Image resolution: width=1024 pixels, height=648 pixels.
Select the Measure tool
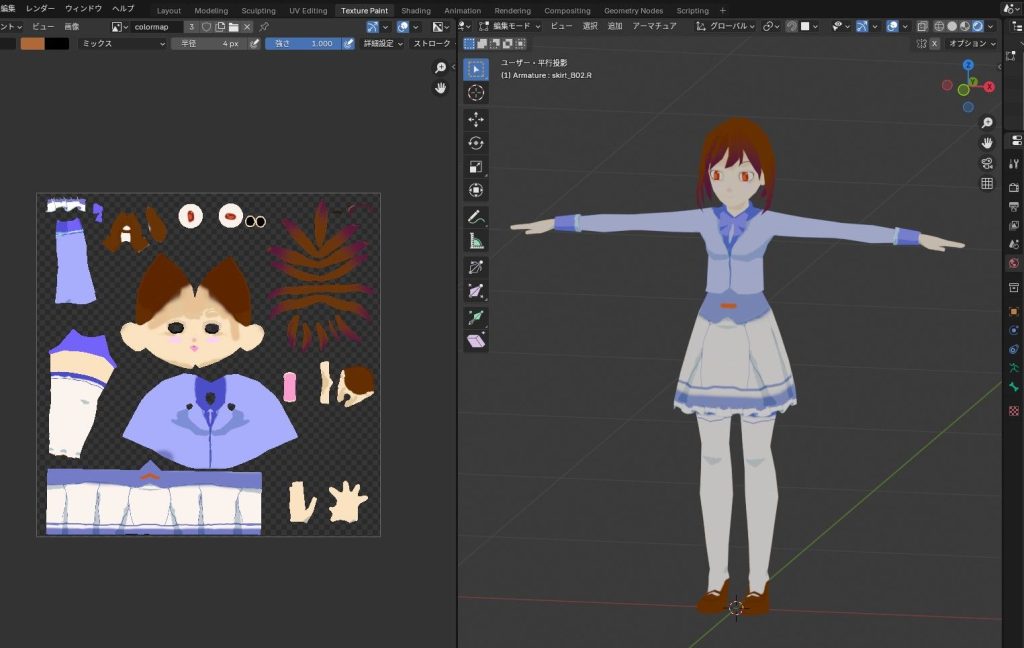pos(476,241)
